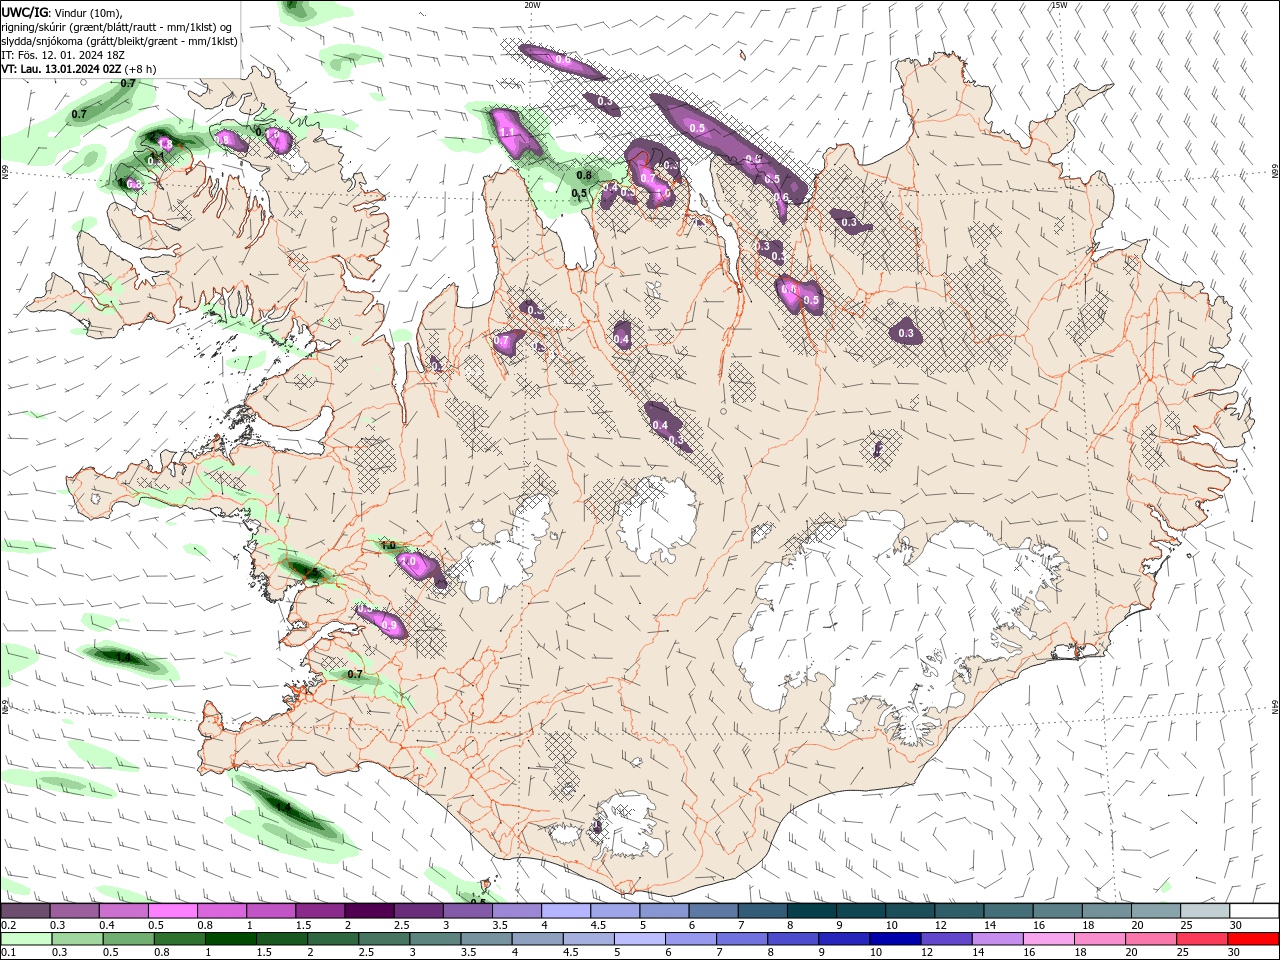
Task: Click the '(+8 h)' forecast offset
Action: click(x=141, y=69)
